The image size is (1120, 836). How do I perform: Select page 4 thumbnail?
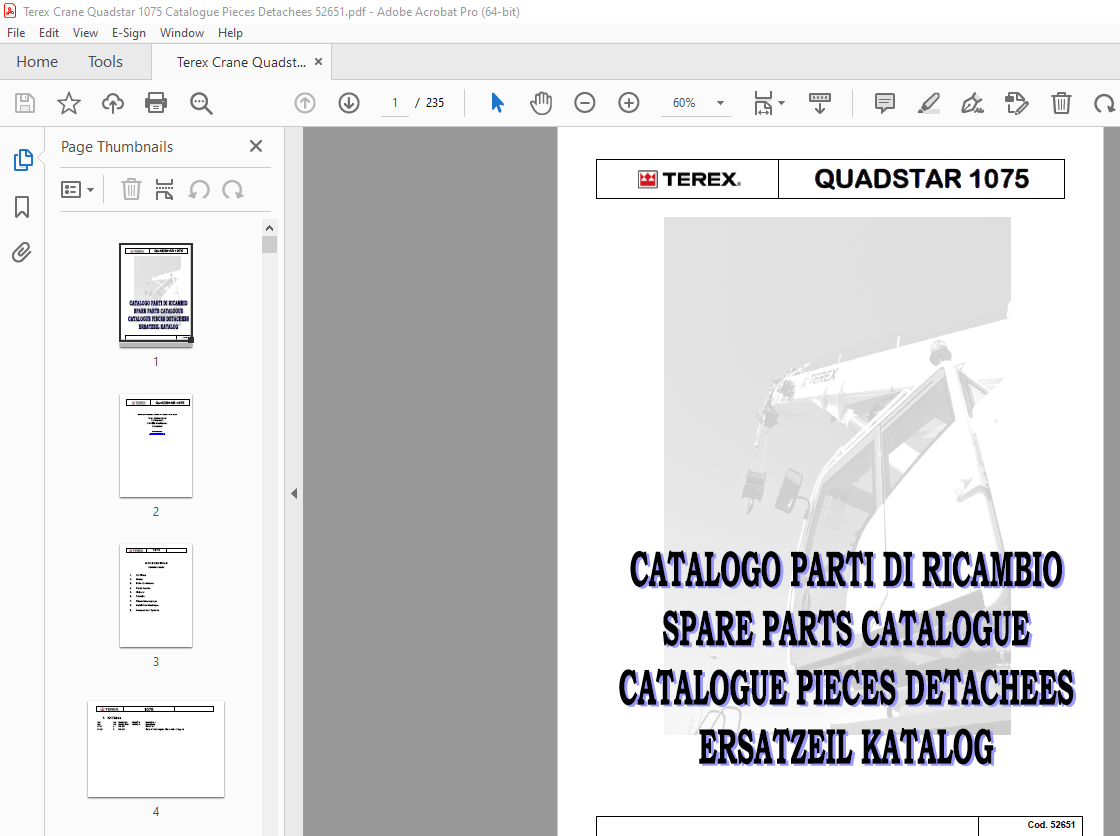[156, 750]
